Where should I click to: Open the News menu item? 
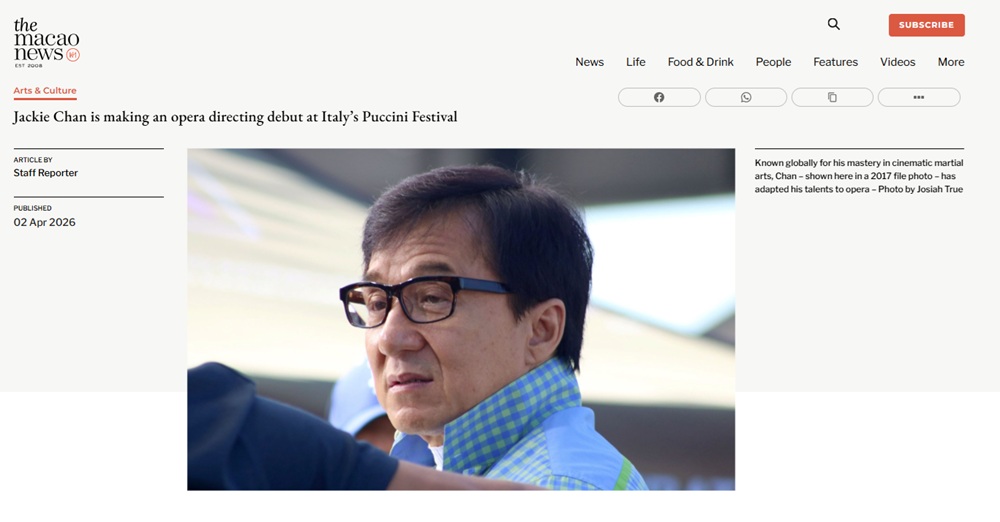[x=589, y=62]
